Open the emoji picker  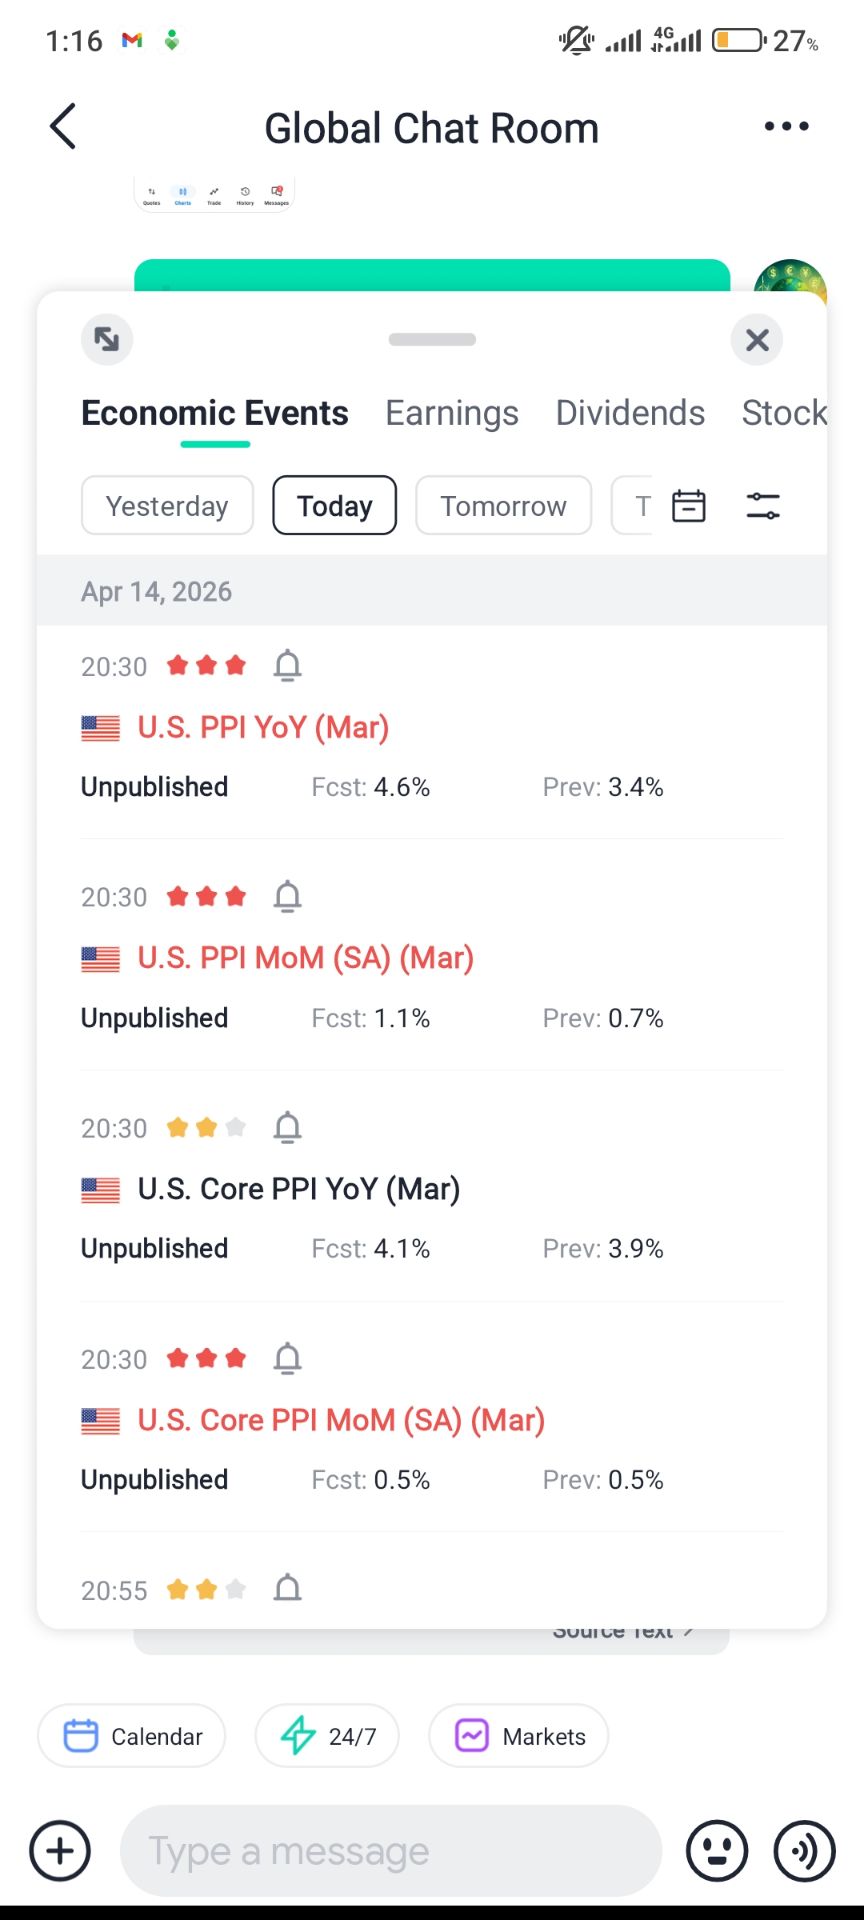pyautogui.click(x=716, y=1851)
